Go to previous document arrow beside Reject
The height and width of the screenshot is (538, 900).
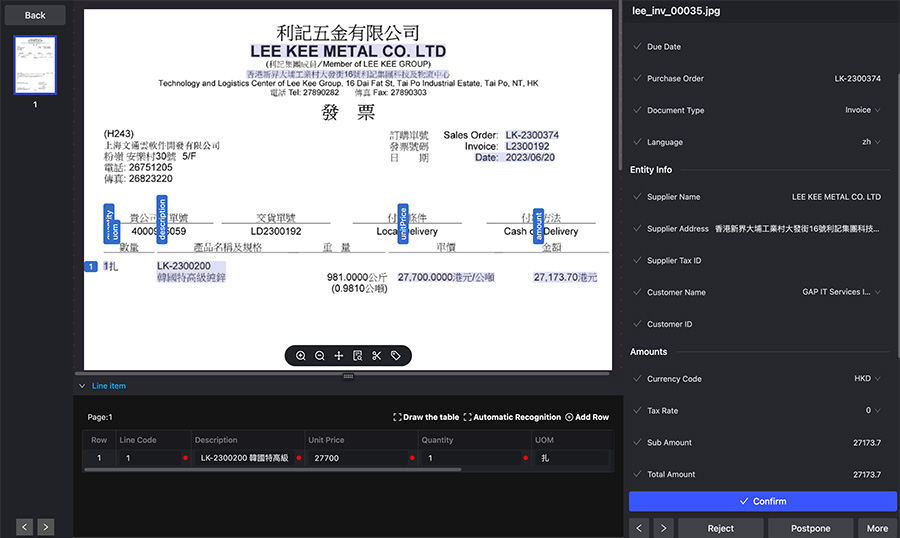point(639,528)
